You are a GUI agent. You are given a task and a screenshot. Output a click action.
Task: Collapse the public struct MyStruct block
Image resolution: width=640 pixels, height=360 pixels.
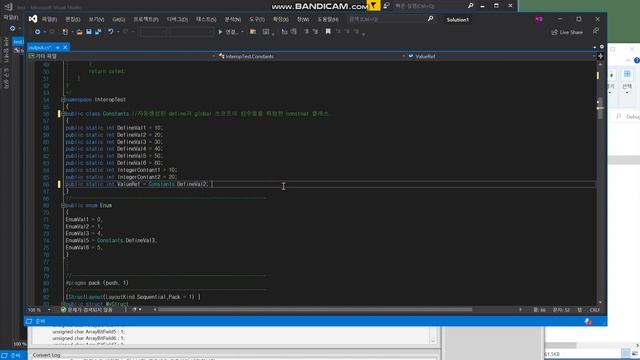click(x=63, y=304)
